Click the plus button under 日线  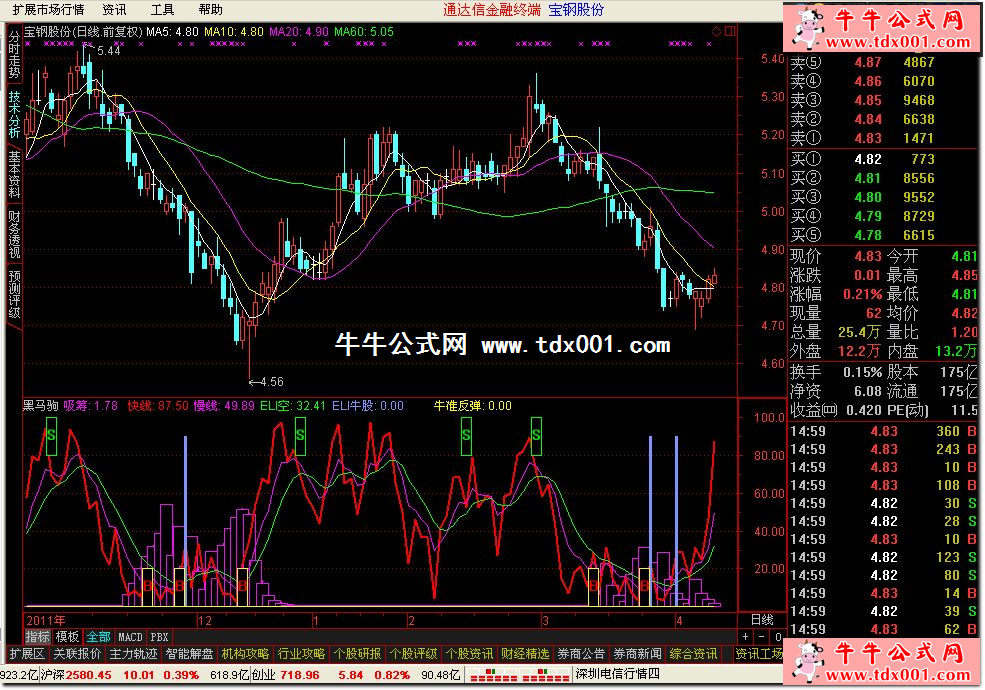point(745,637)
